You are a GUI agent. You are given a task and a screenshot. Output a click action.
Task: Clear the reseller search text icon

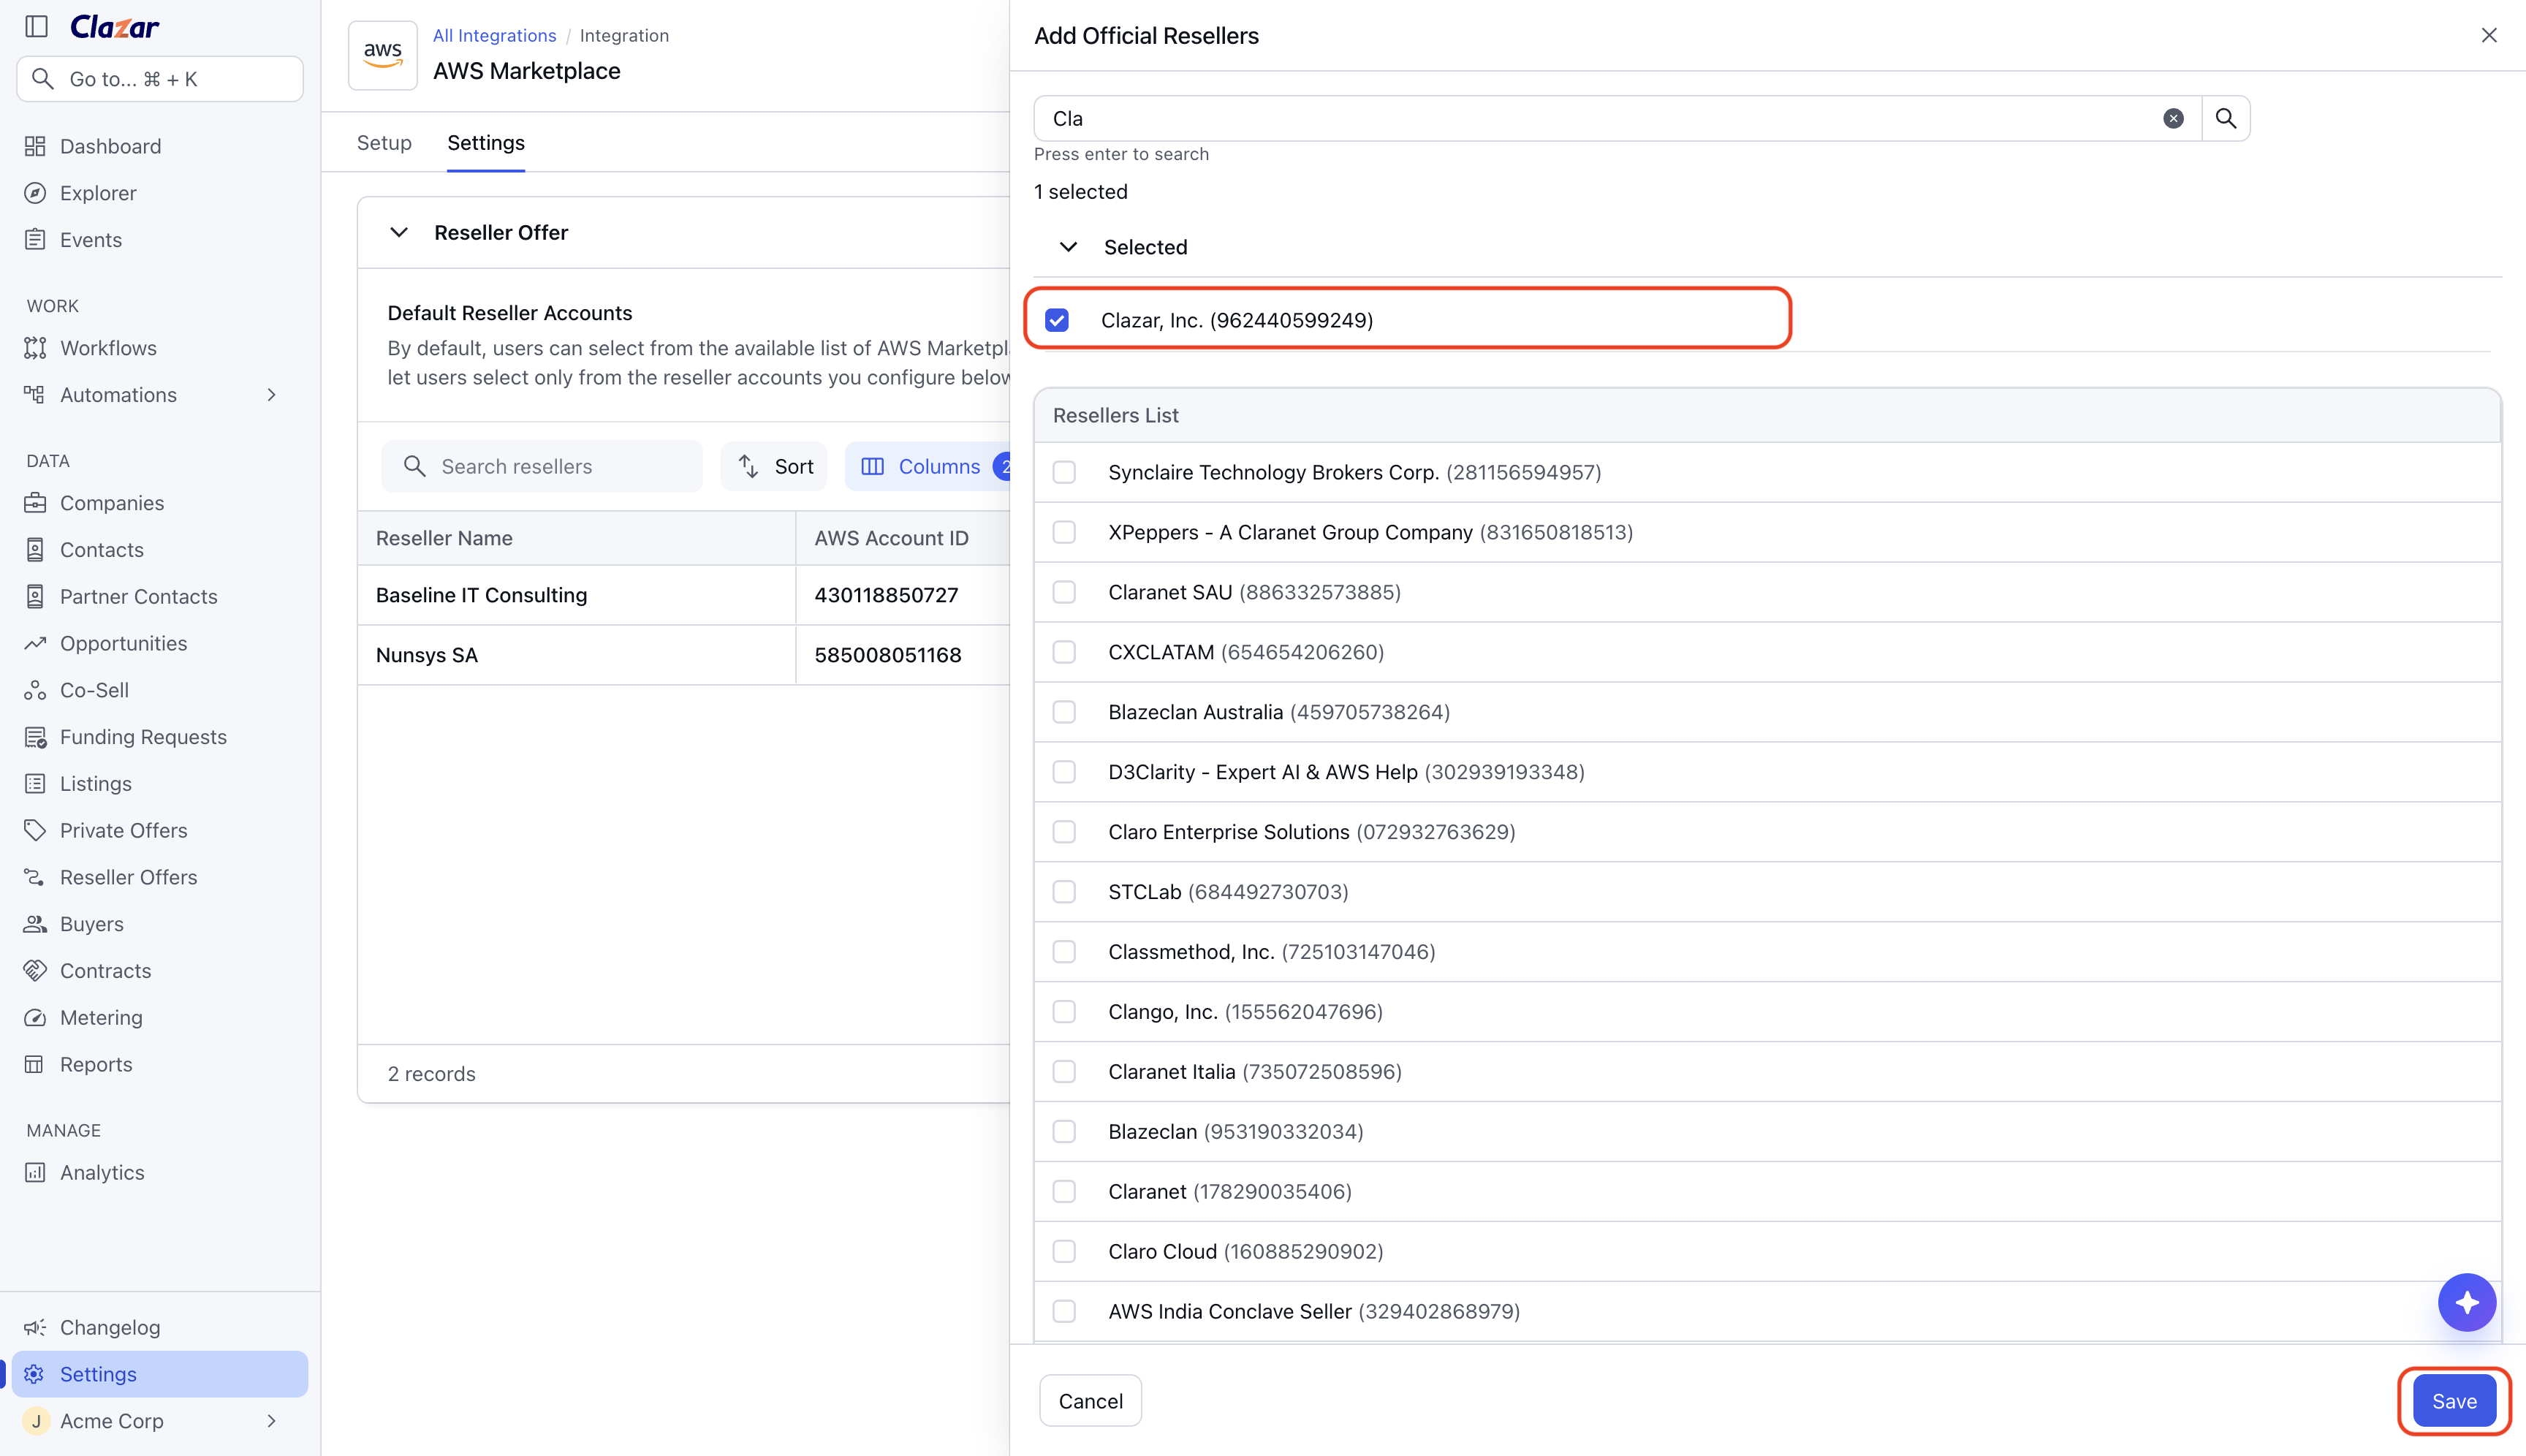2173,119
